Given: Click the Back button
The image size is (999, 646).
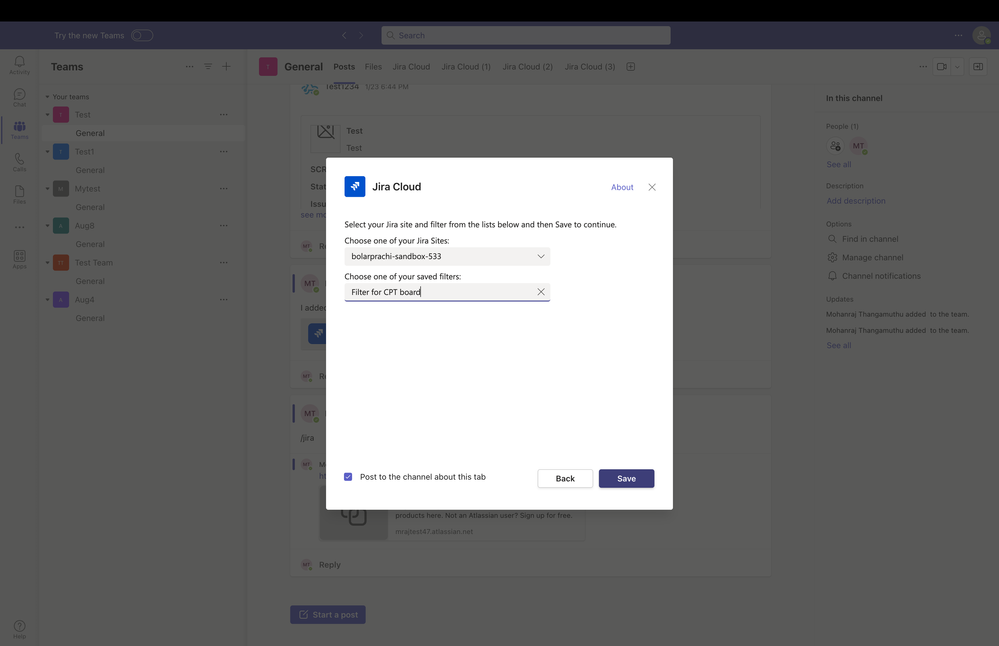Looking at the screenshot, I should pyautogui.click(x=565, y=478).
